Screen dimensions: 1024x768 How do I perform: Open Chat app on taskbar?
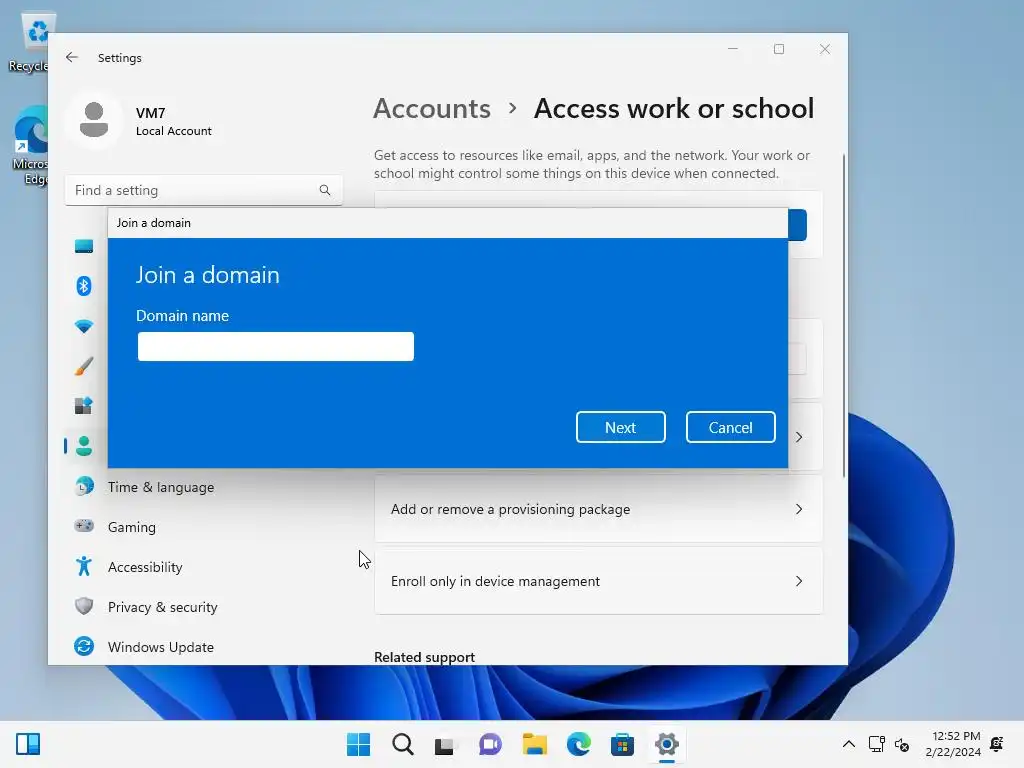click(490, 744)
